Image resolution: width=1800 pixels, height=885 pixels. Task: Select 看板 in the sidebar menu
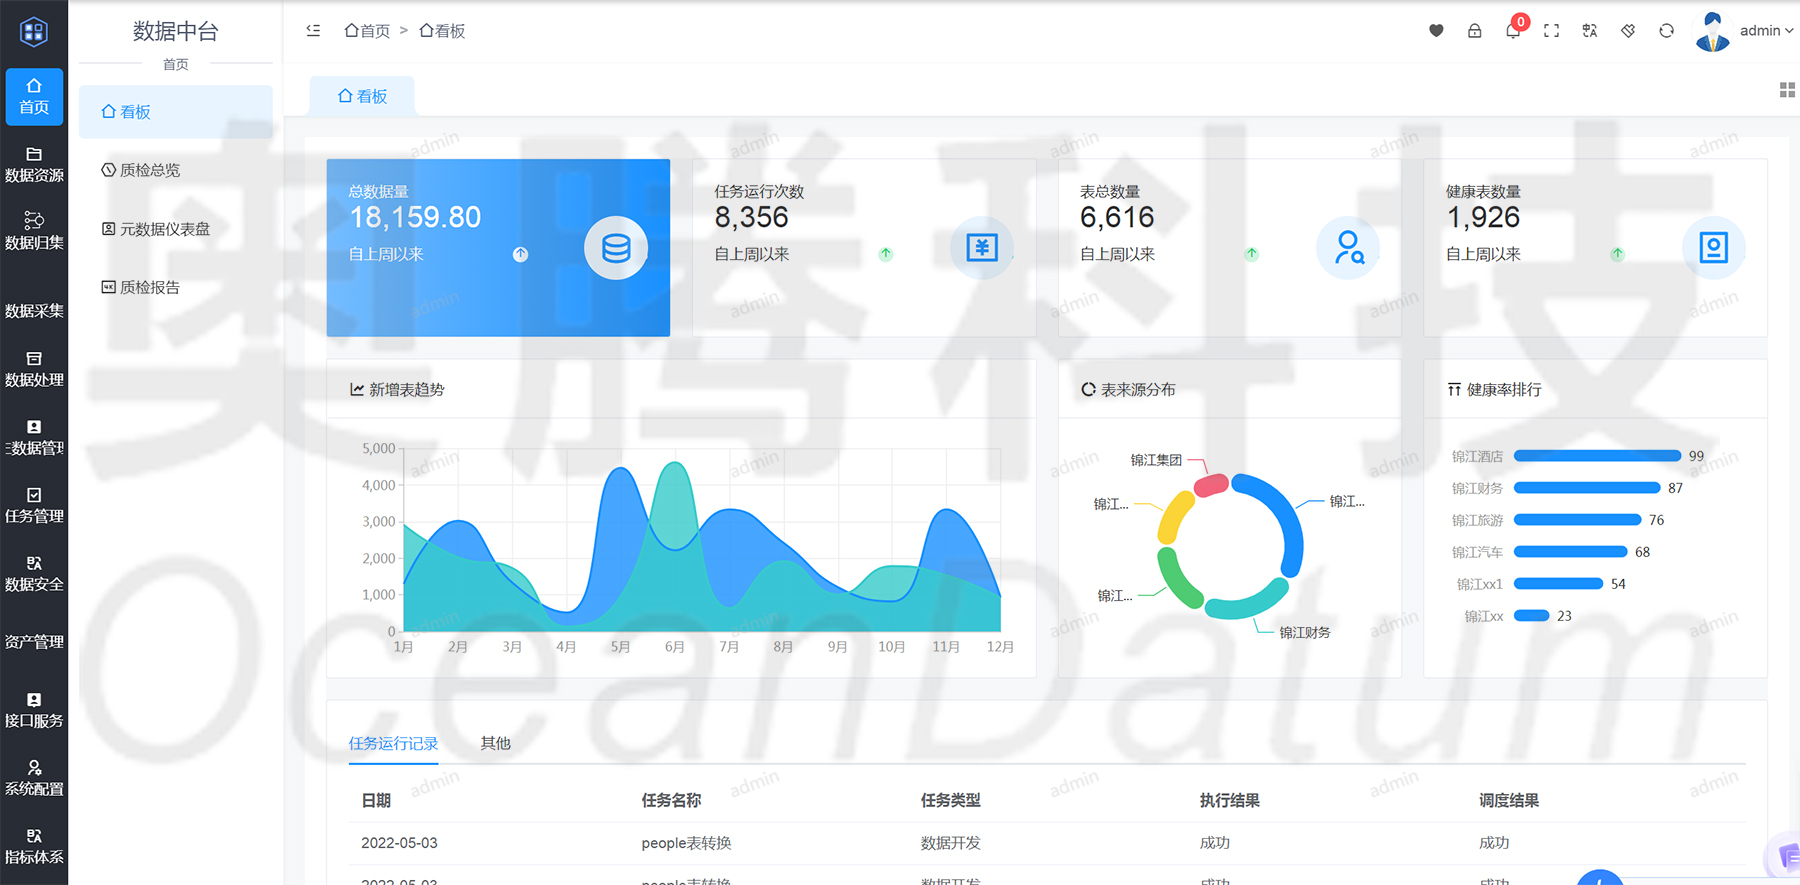tap(175, 112)
